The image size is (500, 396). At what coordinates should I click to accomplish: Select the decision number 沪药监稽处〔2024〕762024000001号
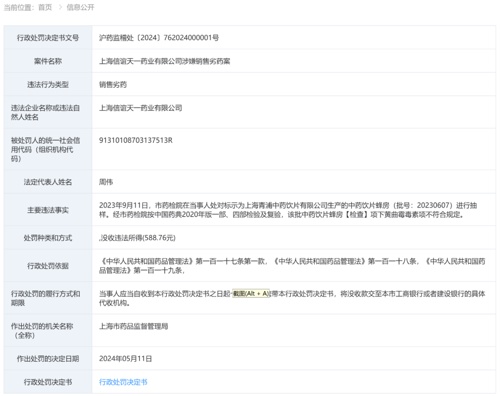(x=159, y=38)
